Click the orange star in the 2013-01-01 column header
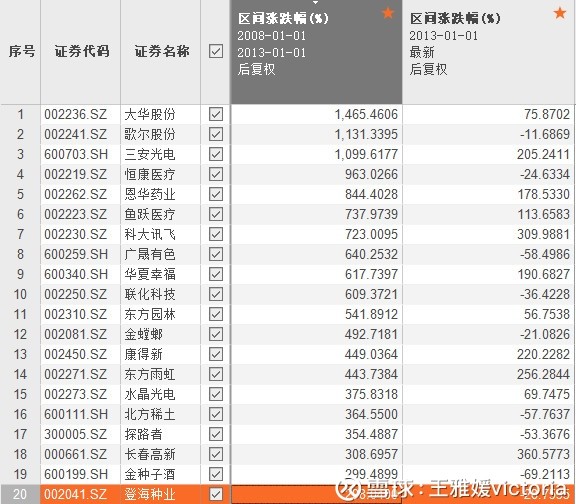This screenshot has width=576, height=504. coord(560,13)
